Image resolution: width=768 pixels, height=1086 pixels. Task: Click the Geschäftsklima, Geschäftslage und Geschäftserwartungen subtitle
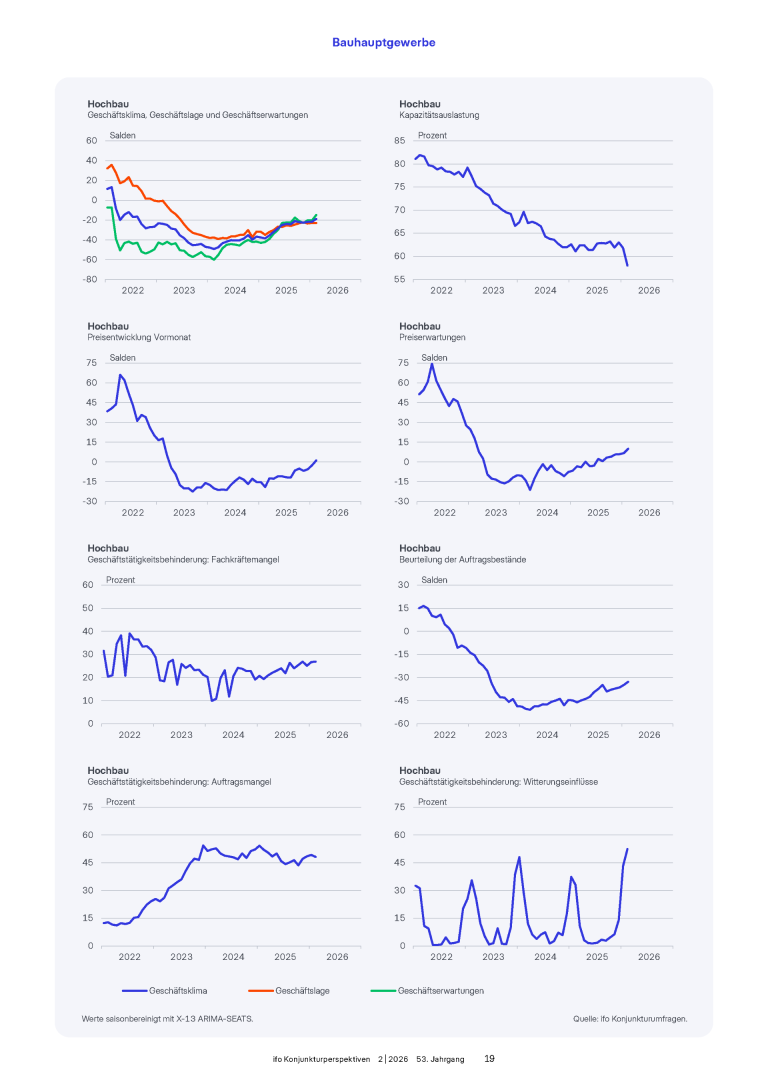(x=198, y=115)
